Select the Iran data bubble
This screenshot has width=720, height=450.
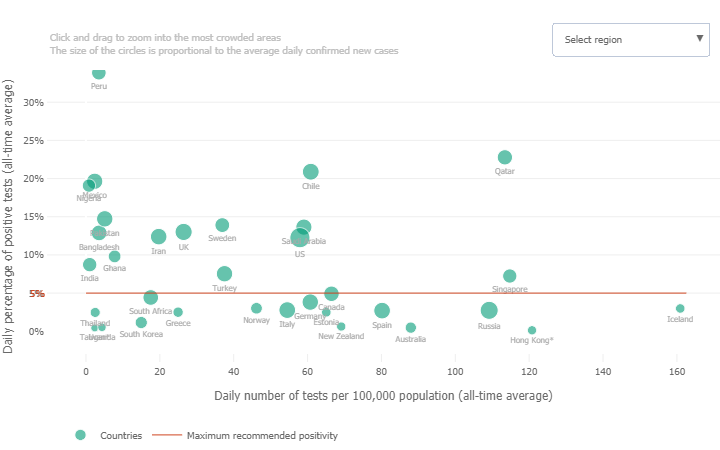[159, 237]
